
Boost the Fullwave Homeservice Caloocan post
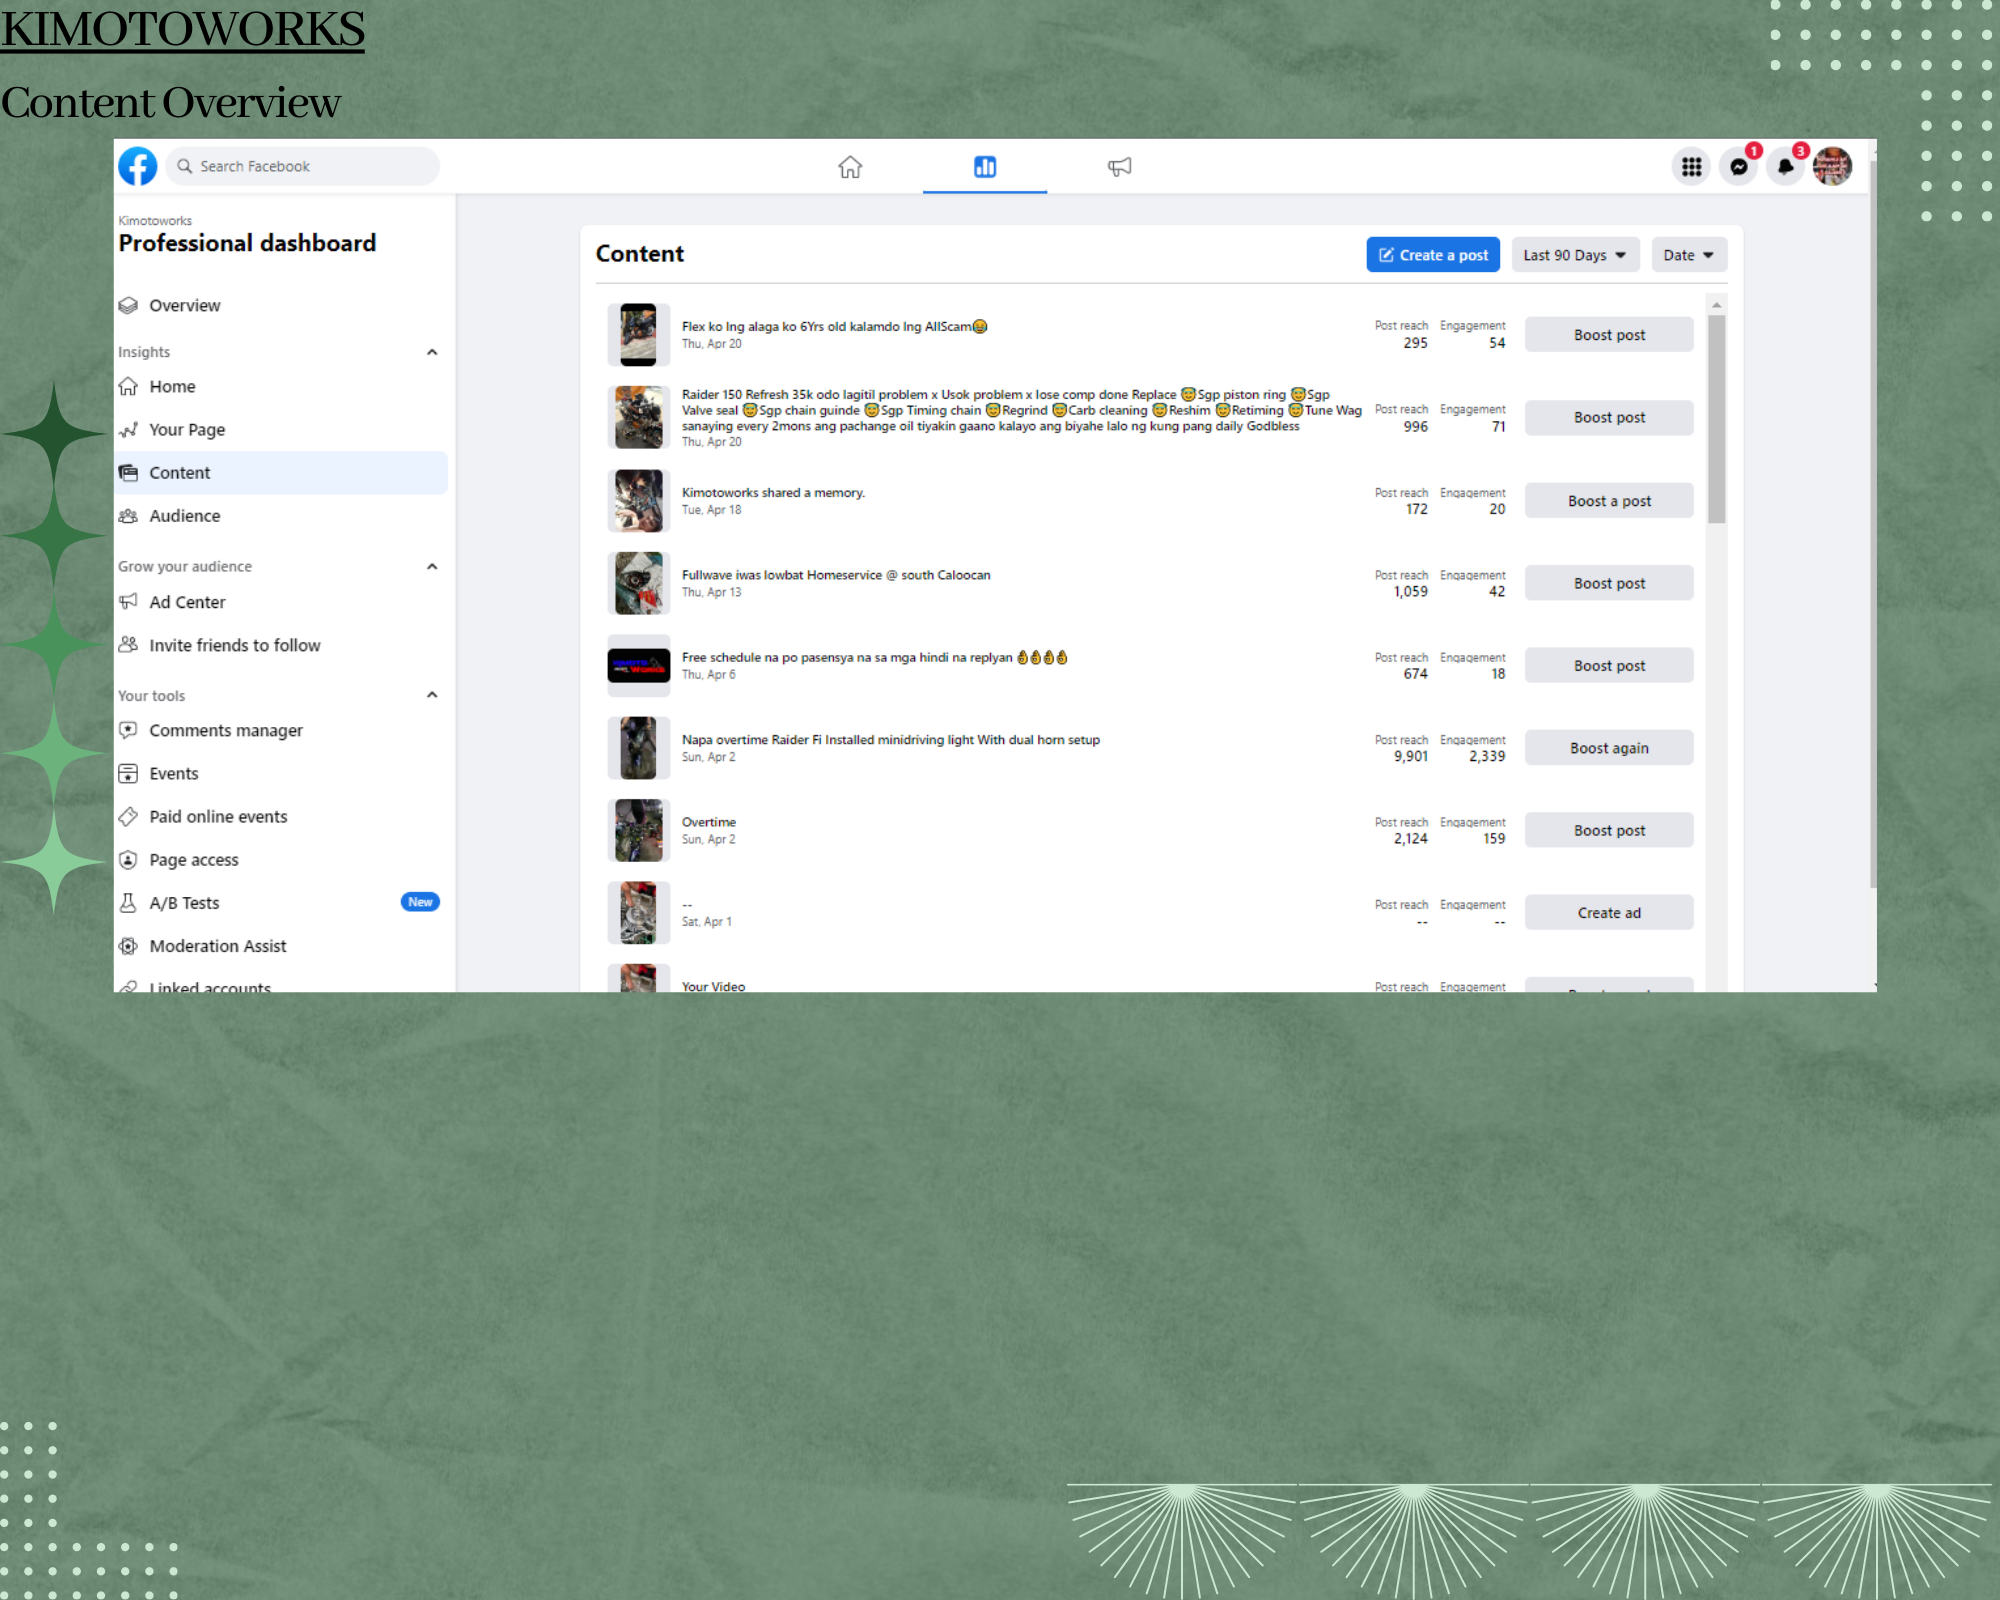click(x=1609, y=583)
